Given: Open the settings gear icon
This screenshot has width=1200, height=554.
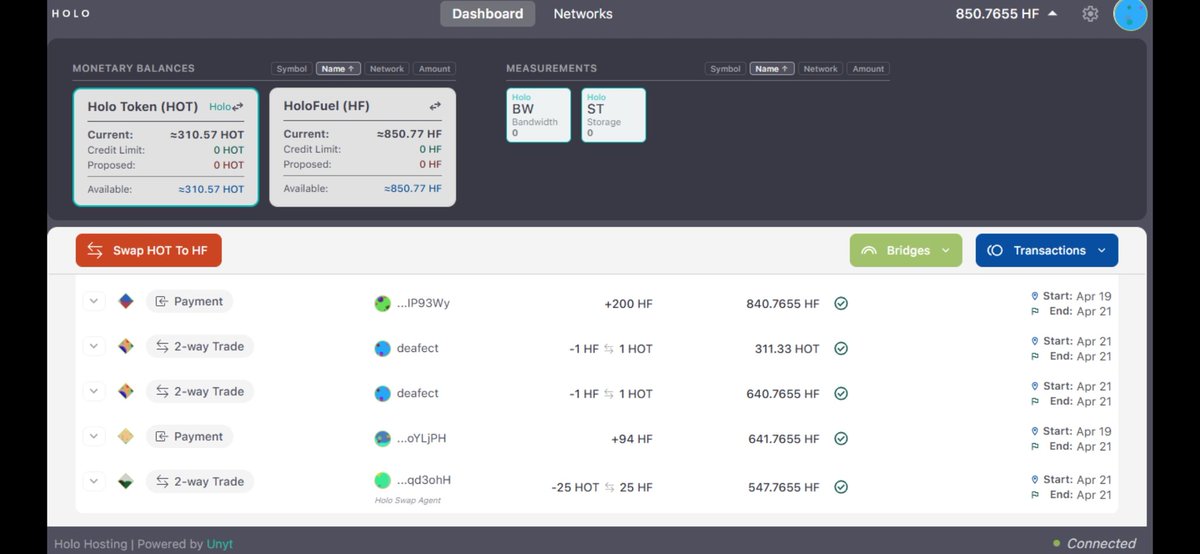Looking at the screenshot, I should [1090, 14].
